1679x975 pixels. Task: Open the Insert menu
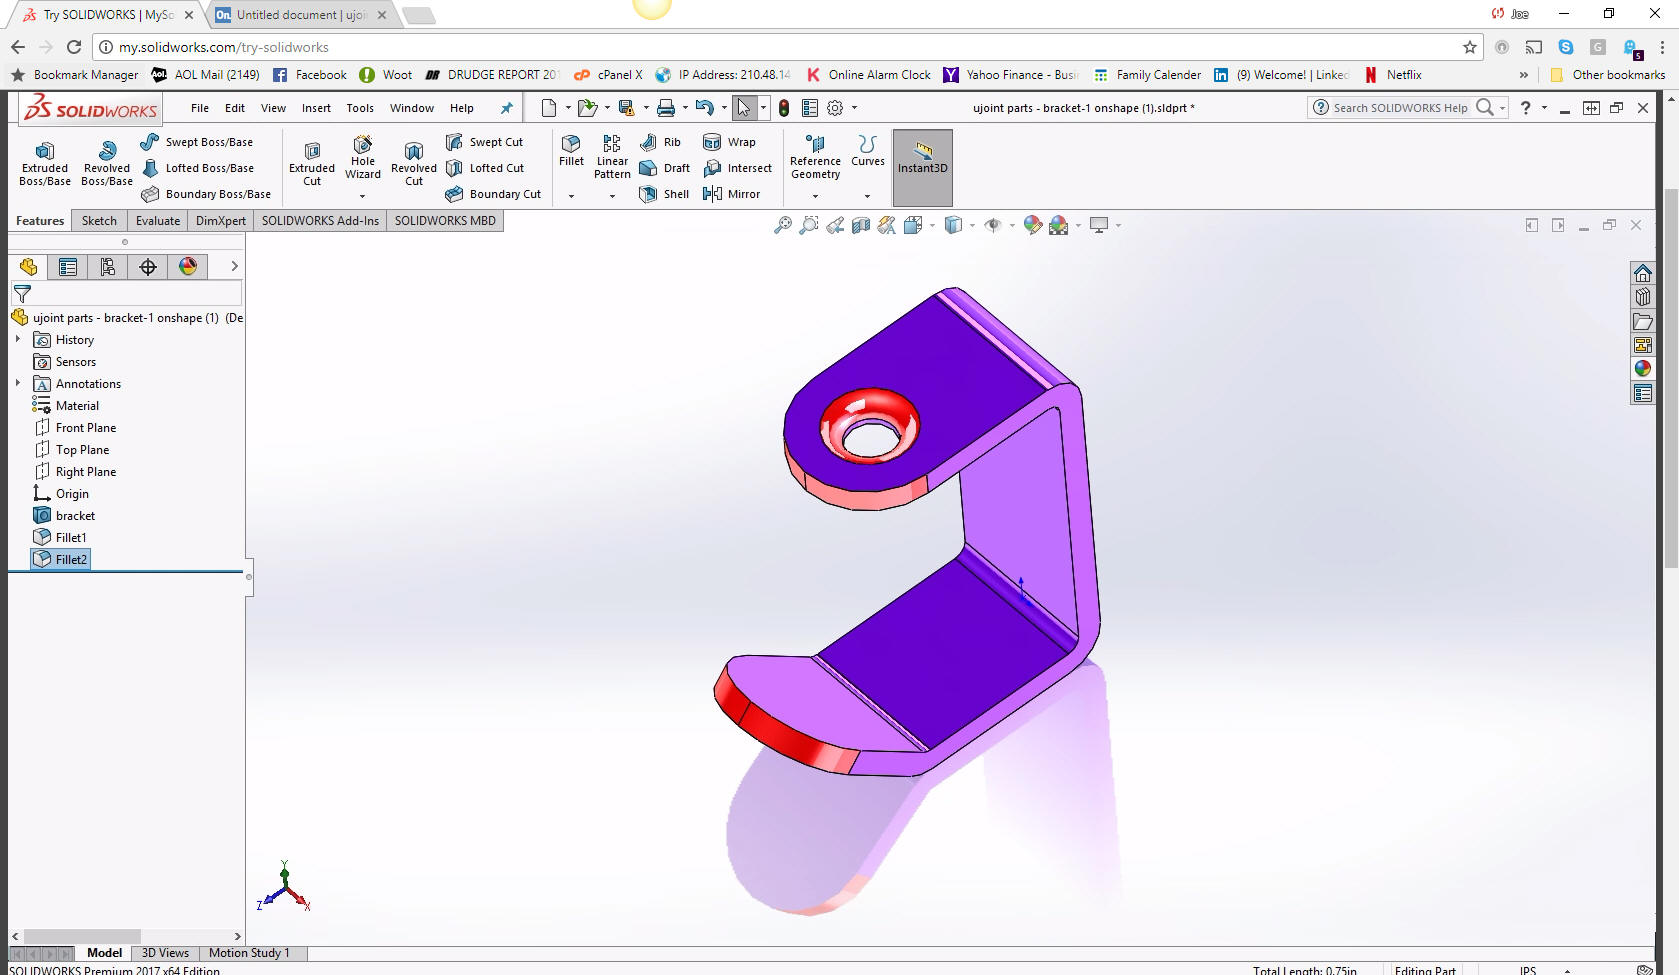point(316,108)
